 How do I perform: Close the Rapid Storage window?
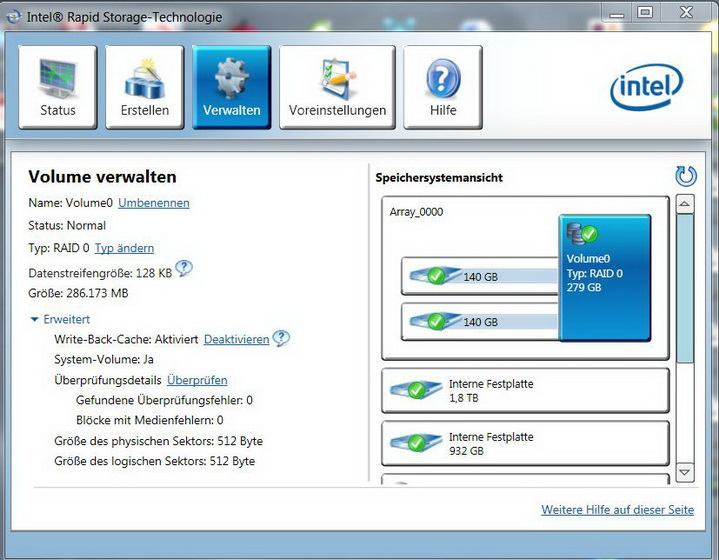[x=686, y=12]
